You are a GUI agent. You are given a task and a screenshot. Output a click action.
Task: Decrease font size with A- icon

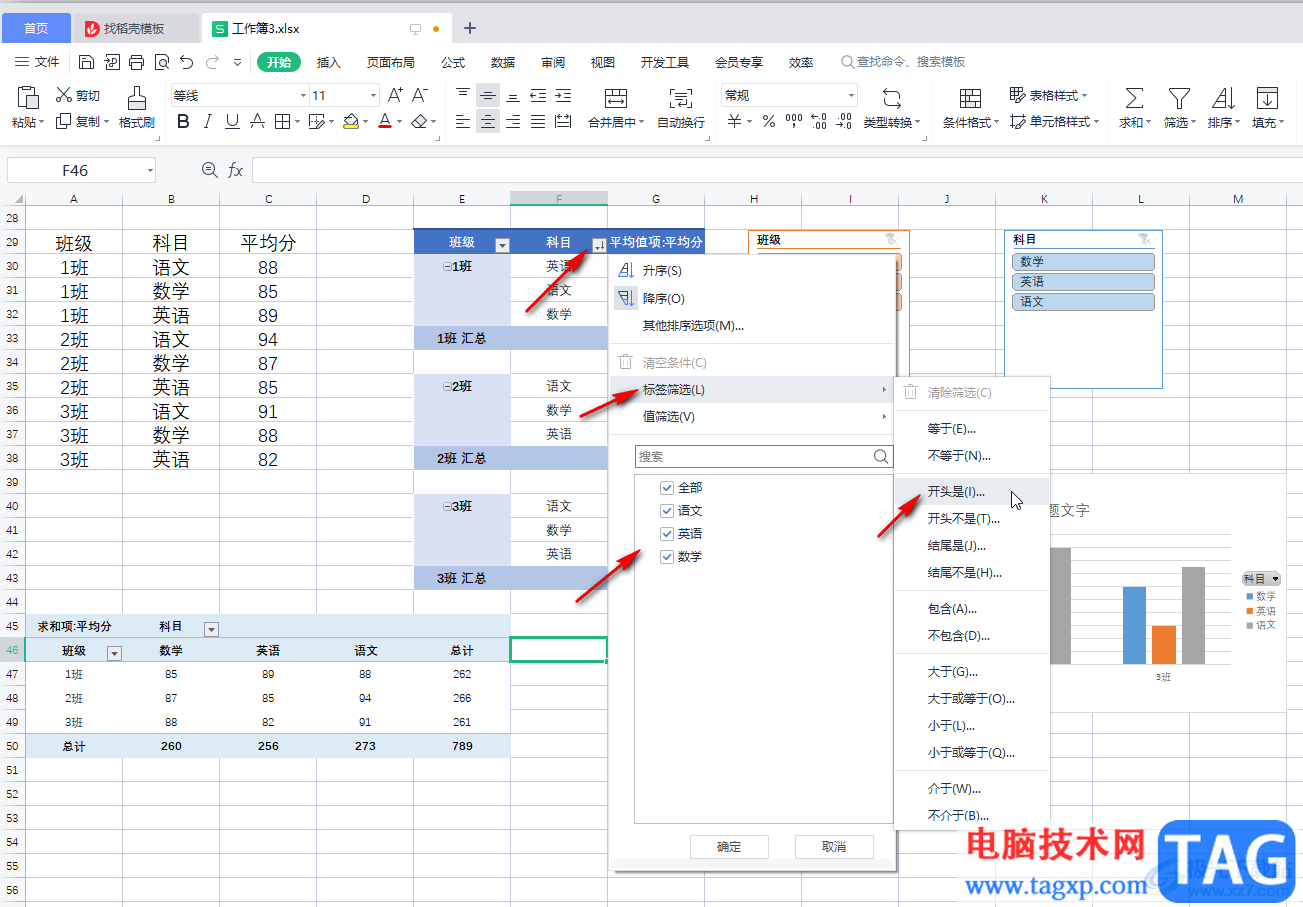coord(420,95)
